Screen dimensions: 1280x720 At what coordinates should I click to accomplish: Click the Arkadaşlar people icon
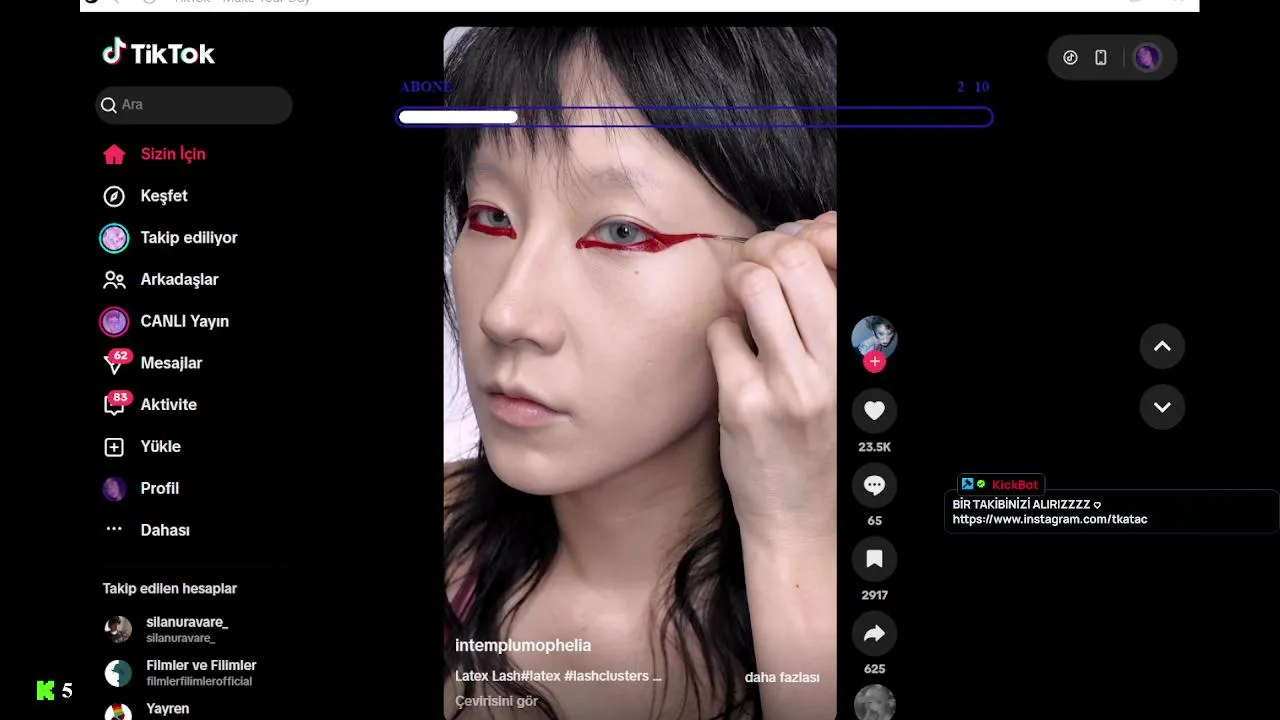click(x=114, y=280)
